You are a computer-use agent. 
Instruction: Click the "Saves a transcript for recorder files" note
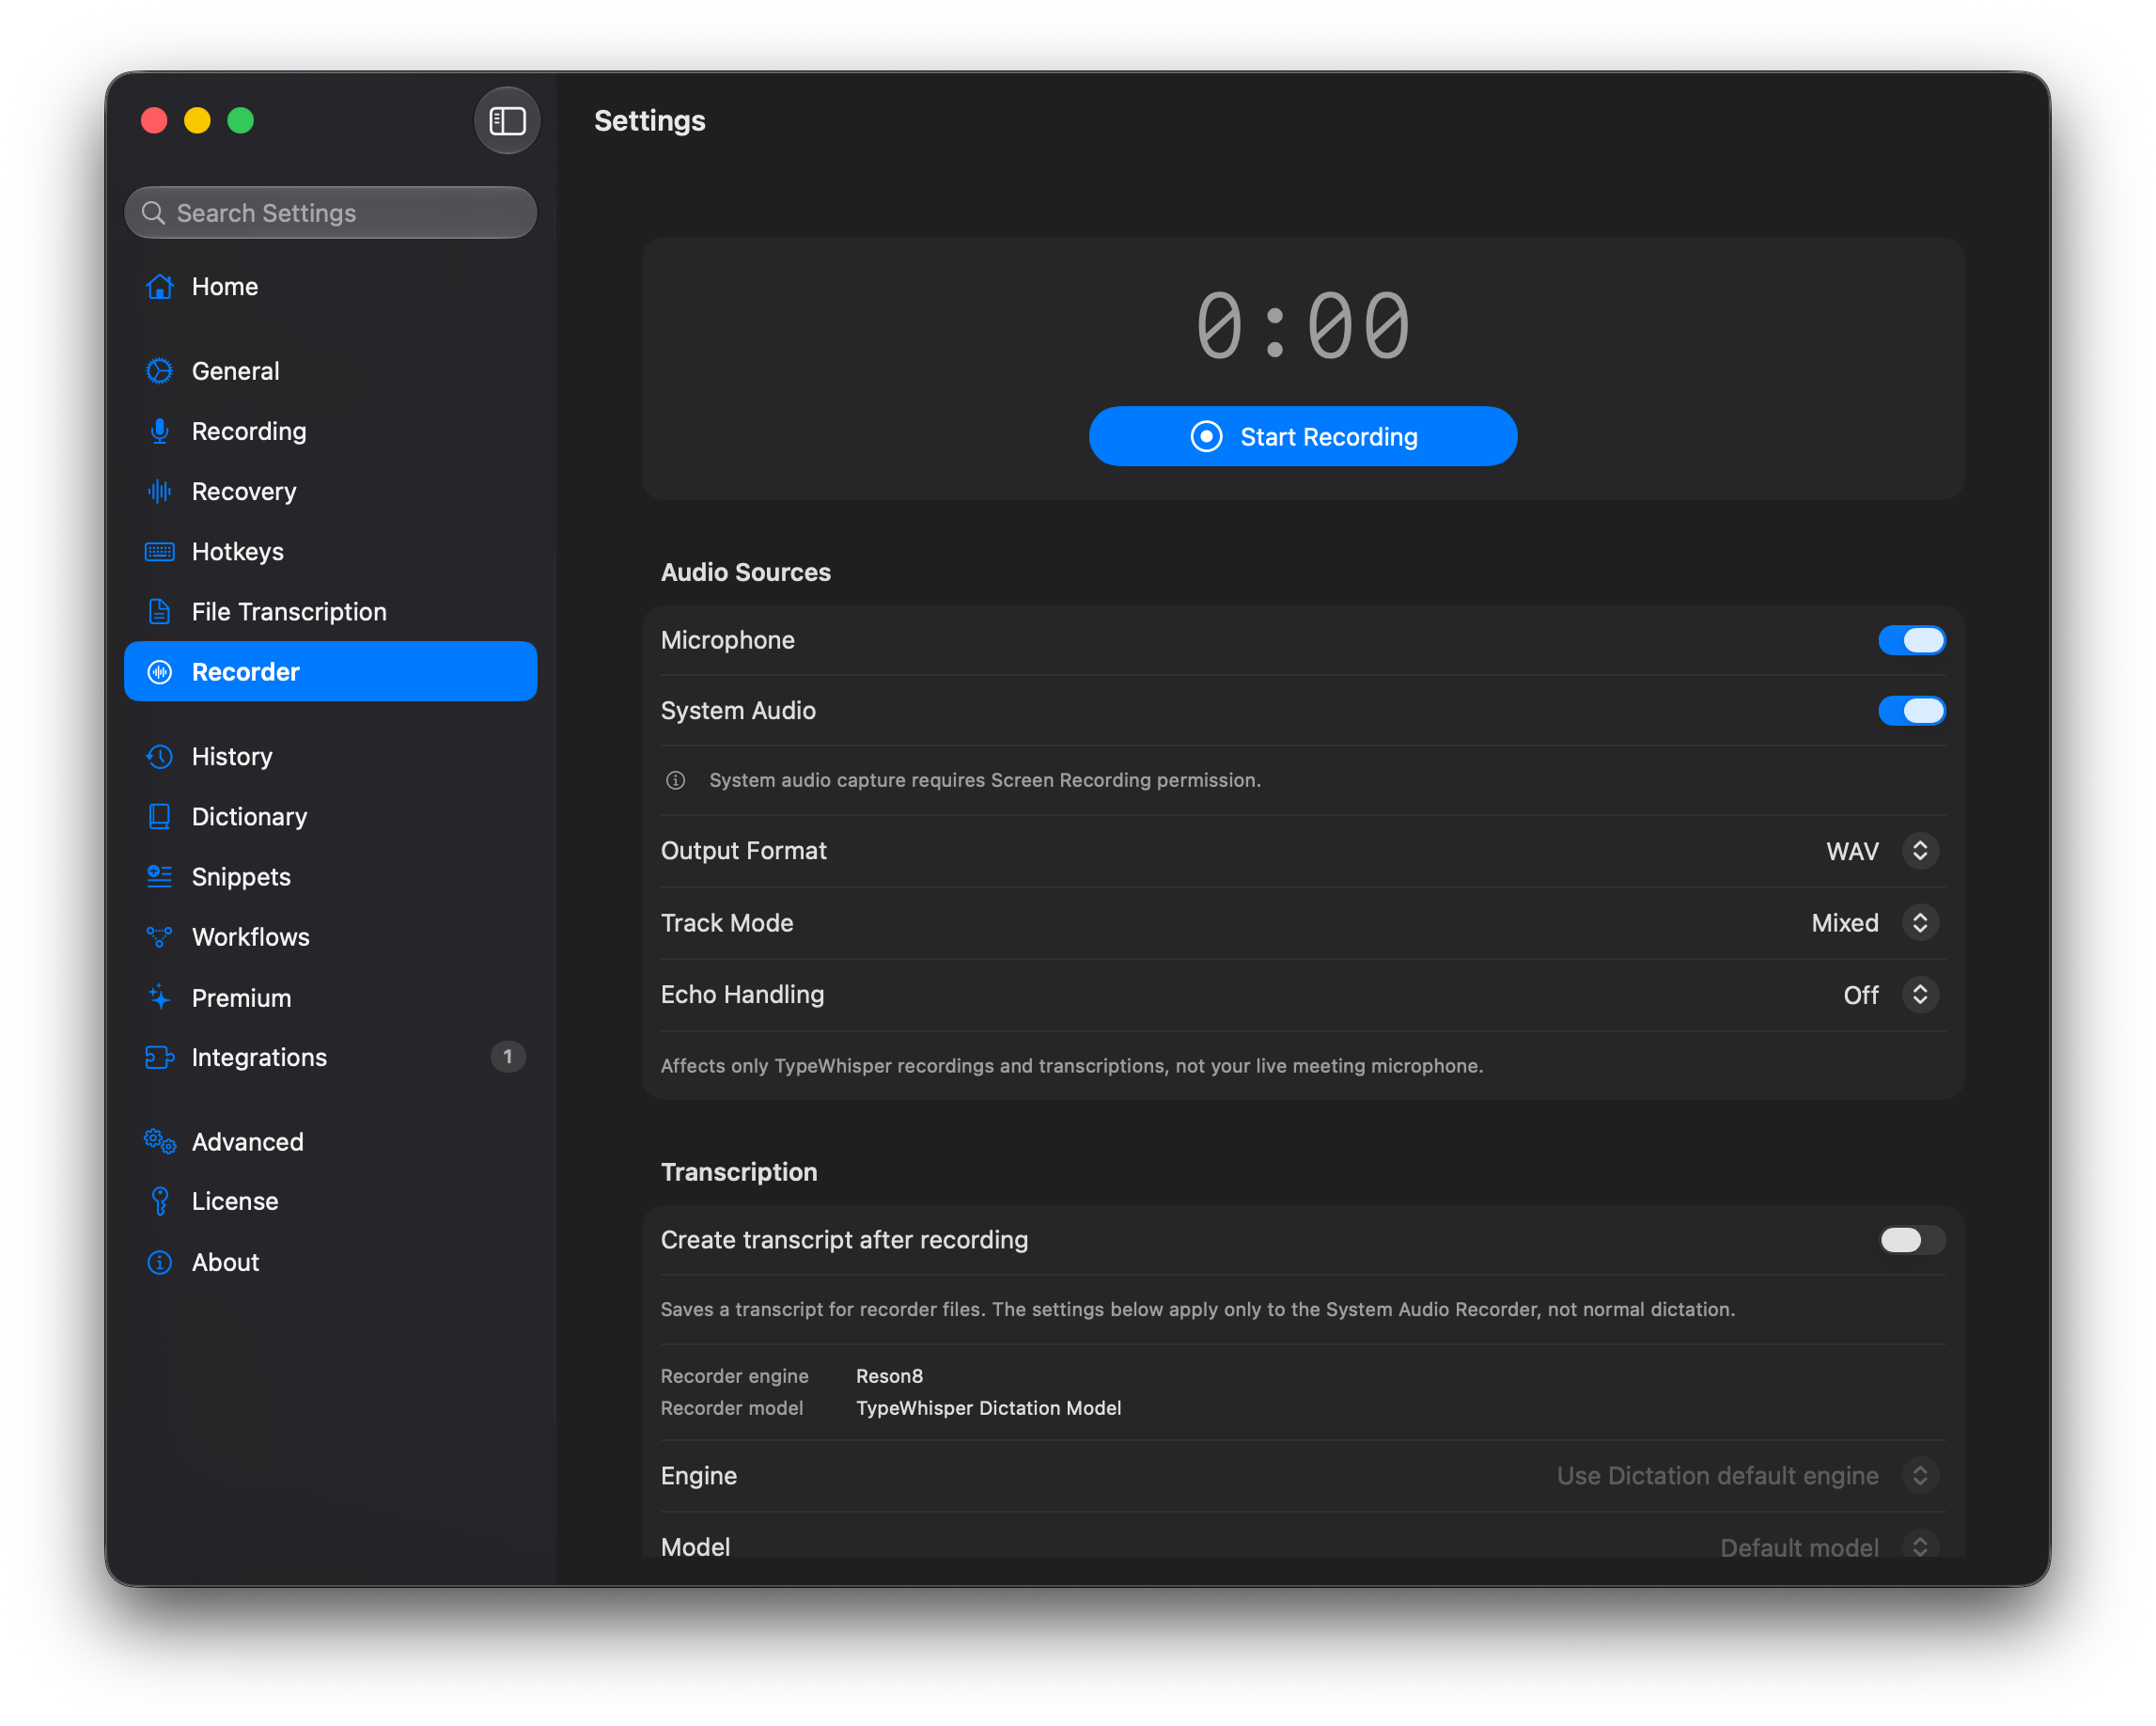point(1197,1310)
